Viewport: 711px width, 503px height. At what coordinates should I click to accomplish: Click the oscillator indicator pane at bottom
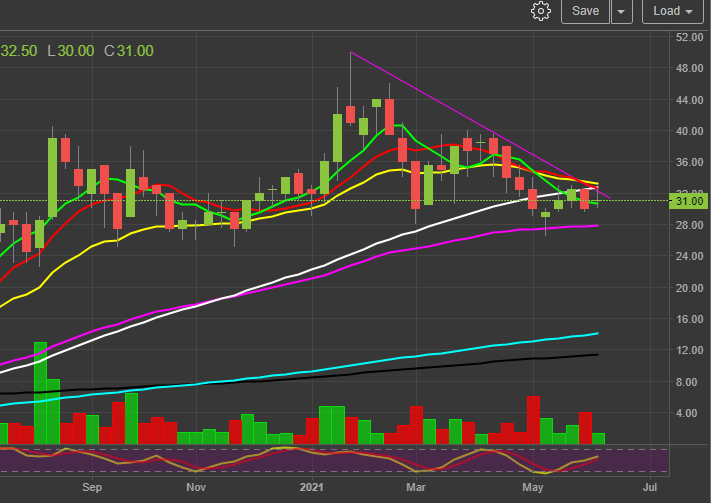pos(334,461)
